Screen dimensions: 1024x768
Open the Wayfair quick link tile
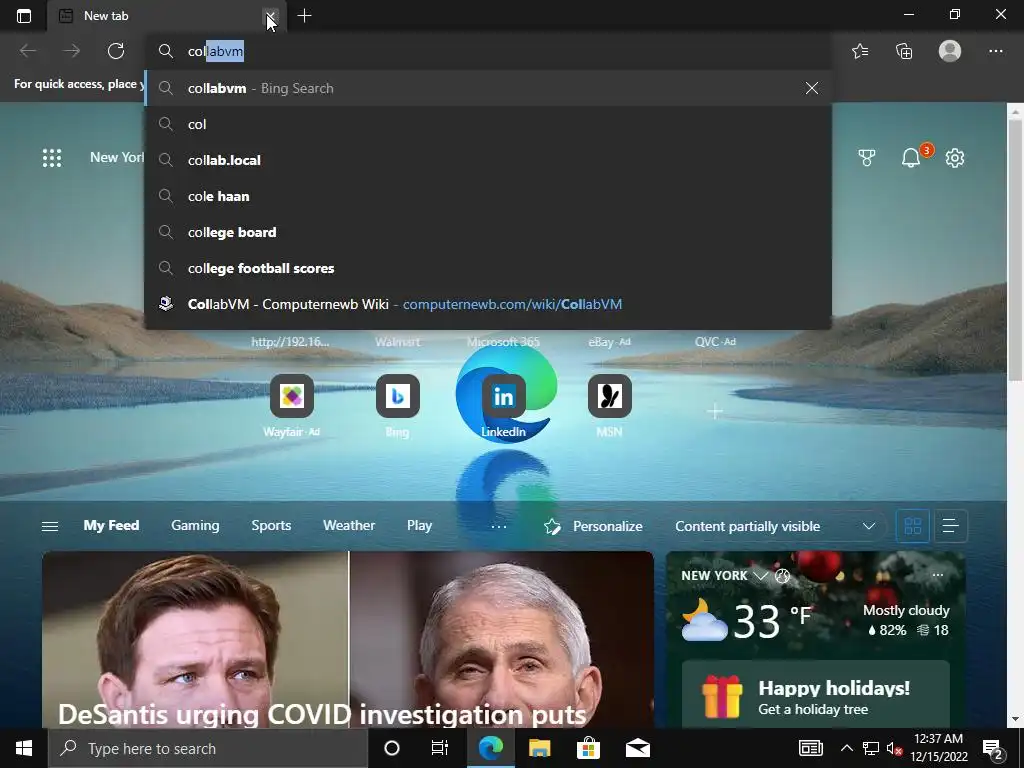click(292, 396)
